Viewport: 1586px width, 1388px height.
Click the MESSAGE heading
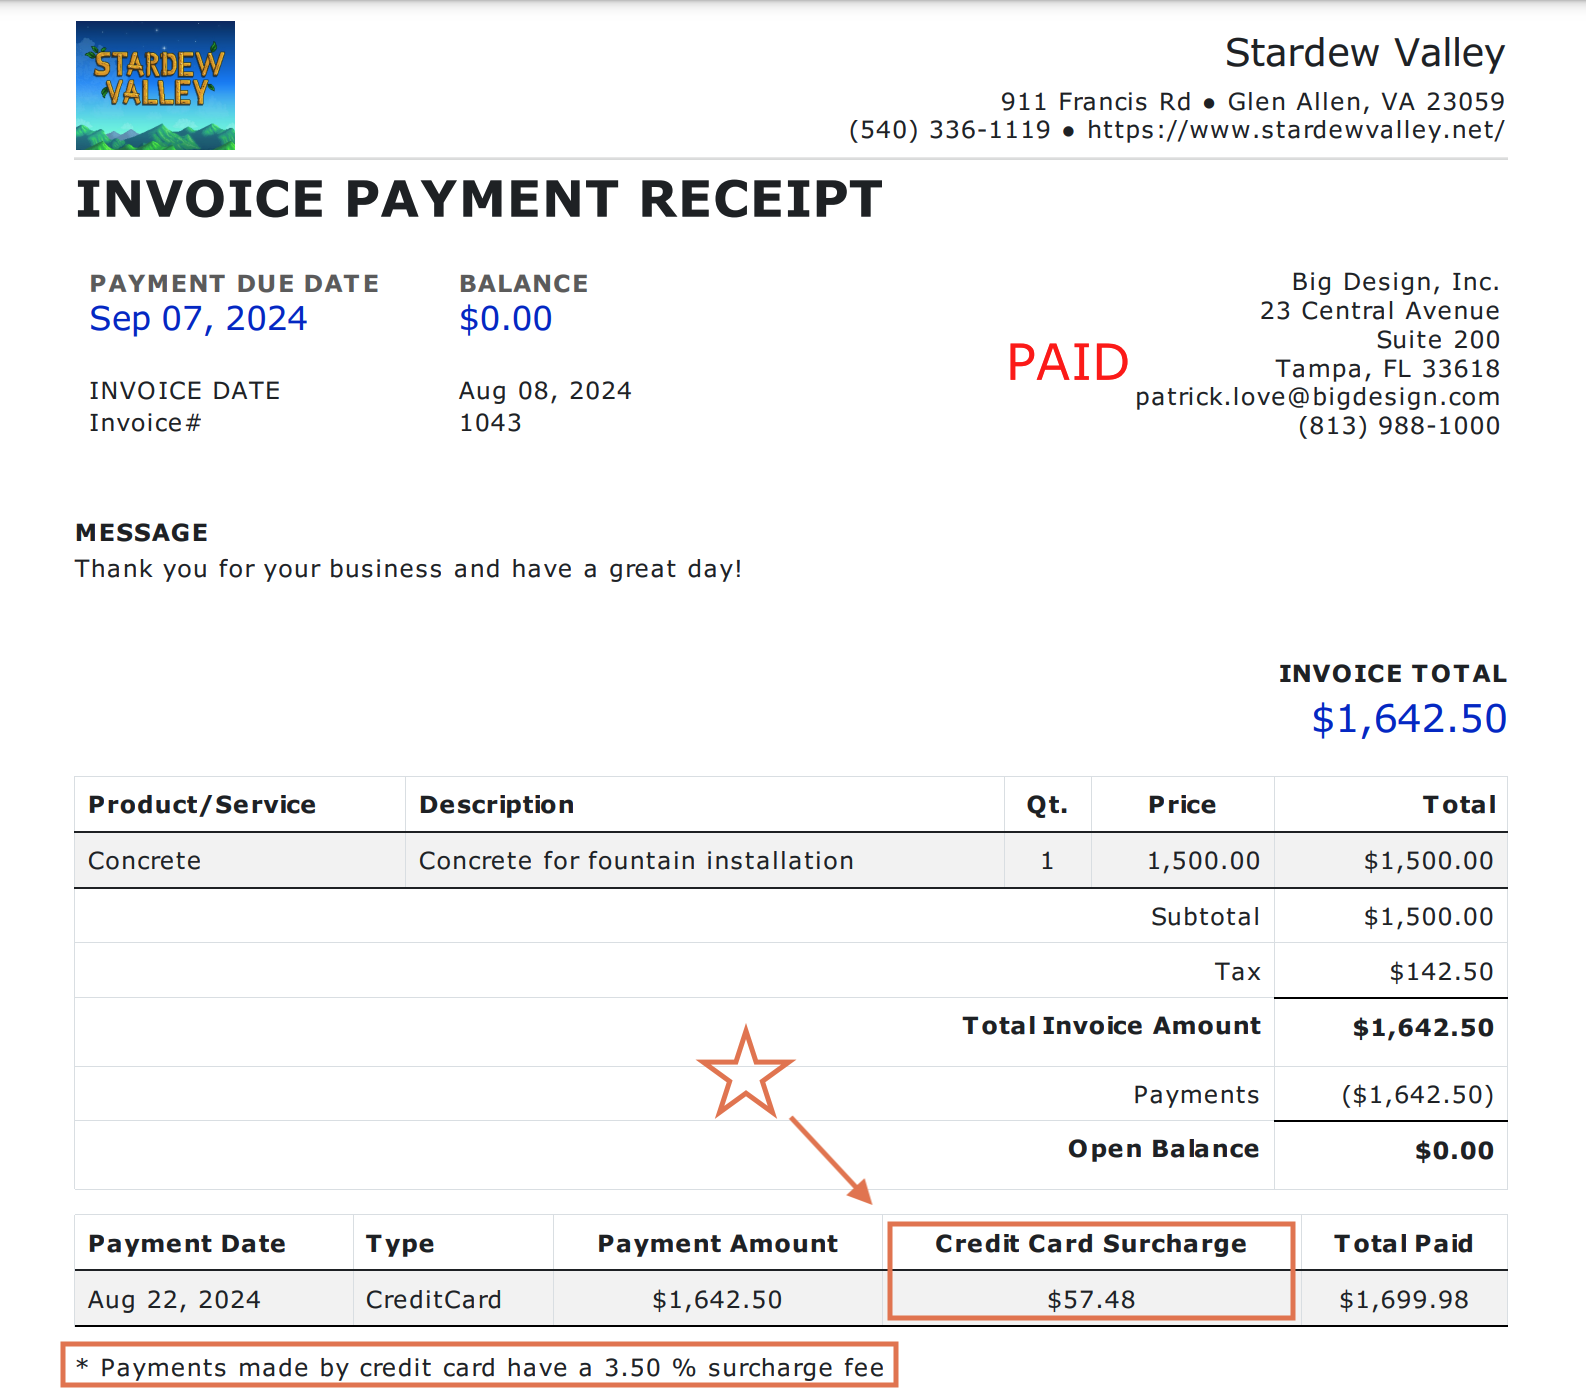(x=142, y=533)
